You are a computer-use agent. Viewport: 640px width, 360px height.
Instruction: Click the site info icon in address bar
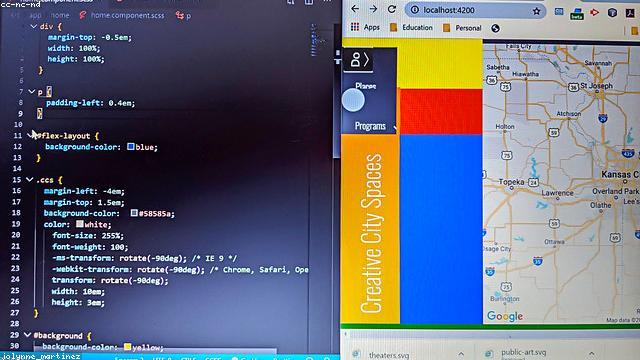click(x=415, y=10)
